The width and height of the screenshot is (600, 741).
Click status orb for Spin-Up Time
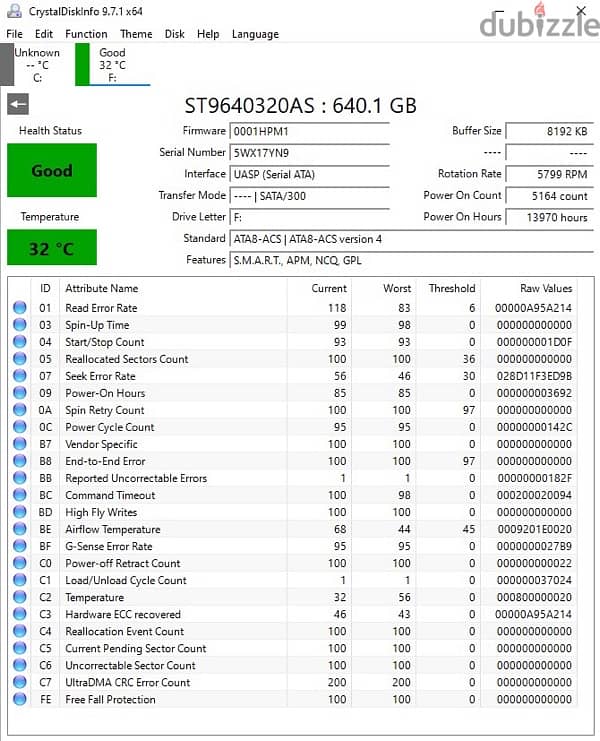20,325
